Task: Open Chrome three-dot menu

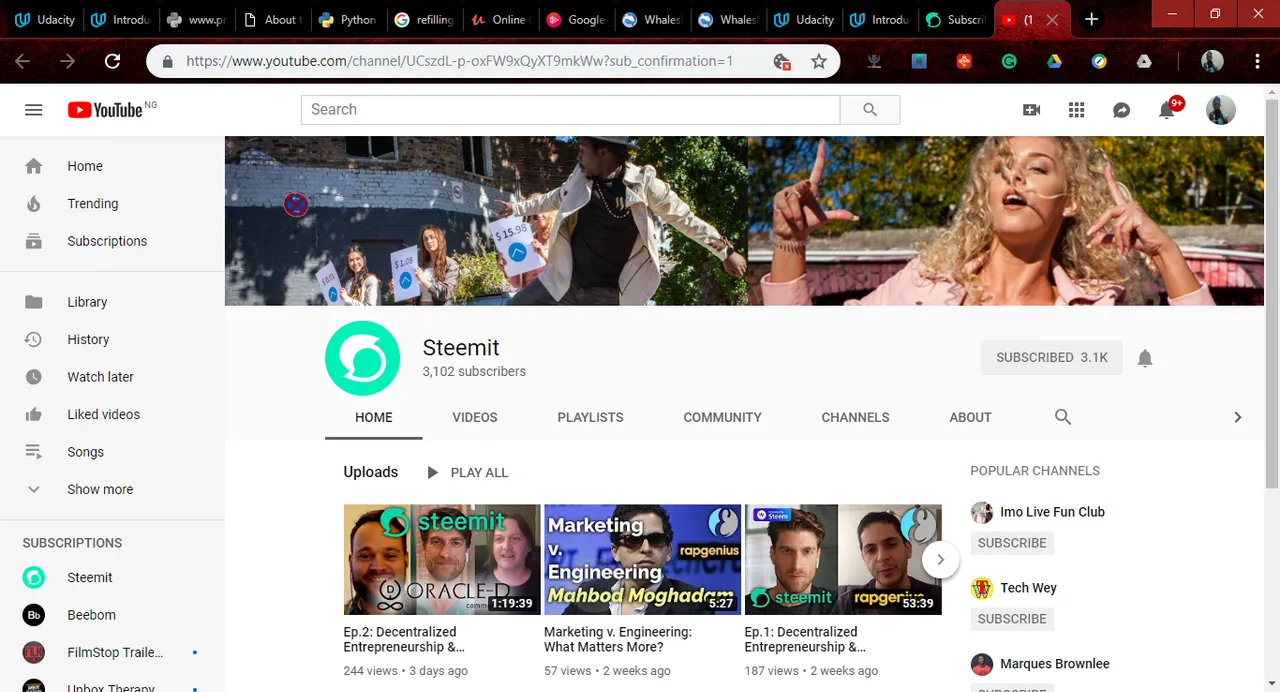Action: [x=1257, y=61]
